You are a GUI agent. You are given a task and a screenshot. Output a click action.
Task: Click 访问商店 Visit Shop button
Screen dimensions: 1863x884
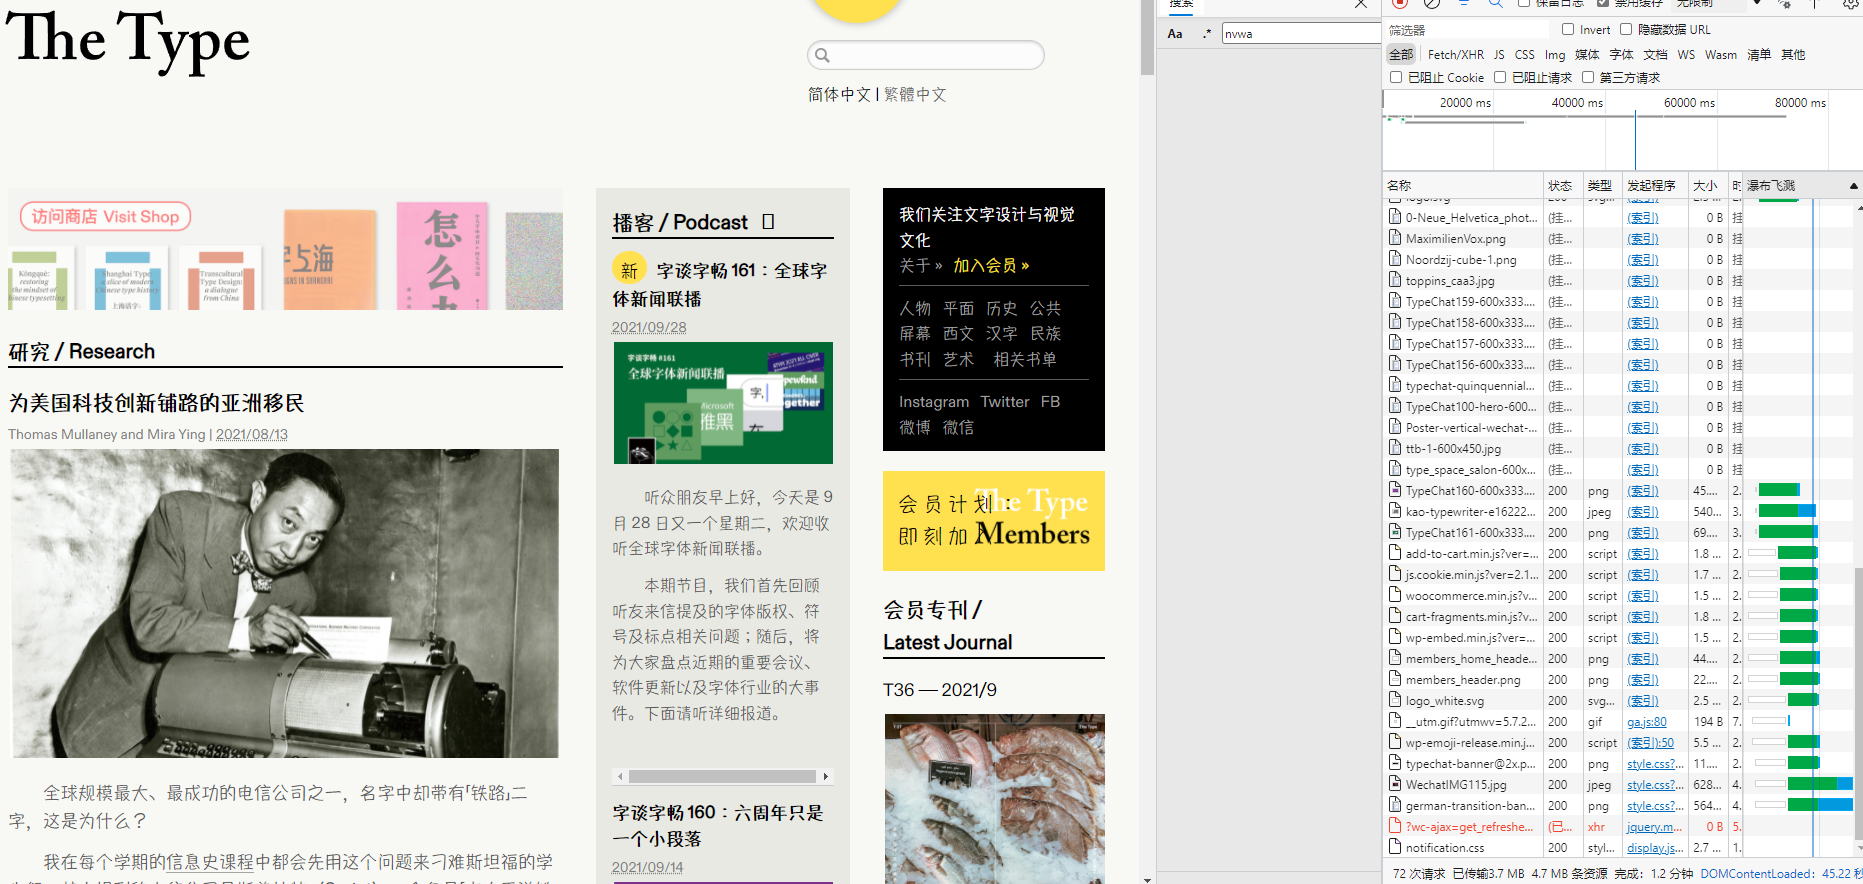(105, 217)
